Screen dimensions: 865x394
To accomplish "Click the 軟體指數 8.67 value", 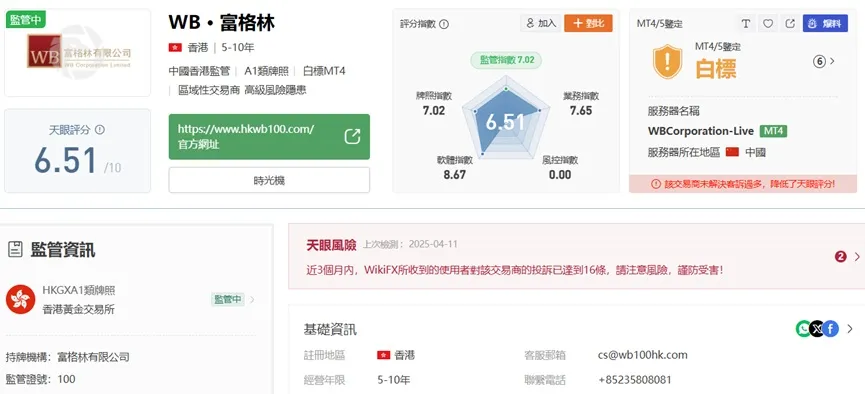I will pyautogui.click(x=454, y=175).
